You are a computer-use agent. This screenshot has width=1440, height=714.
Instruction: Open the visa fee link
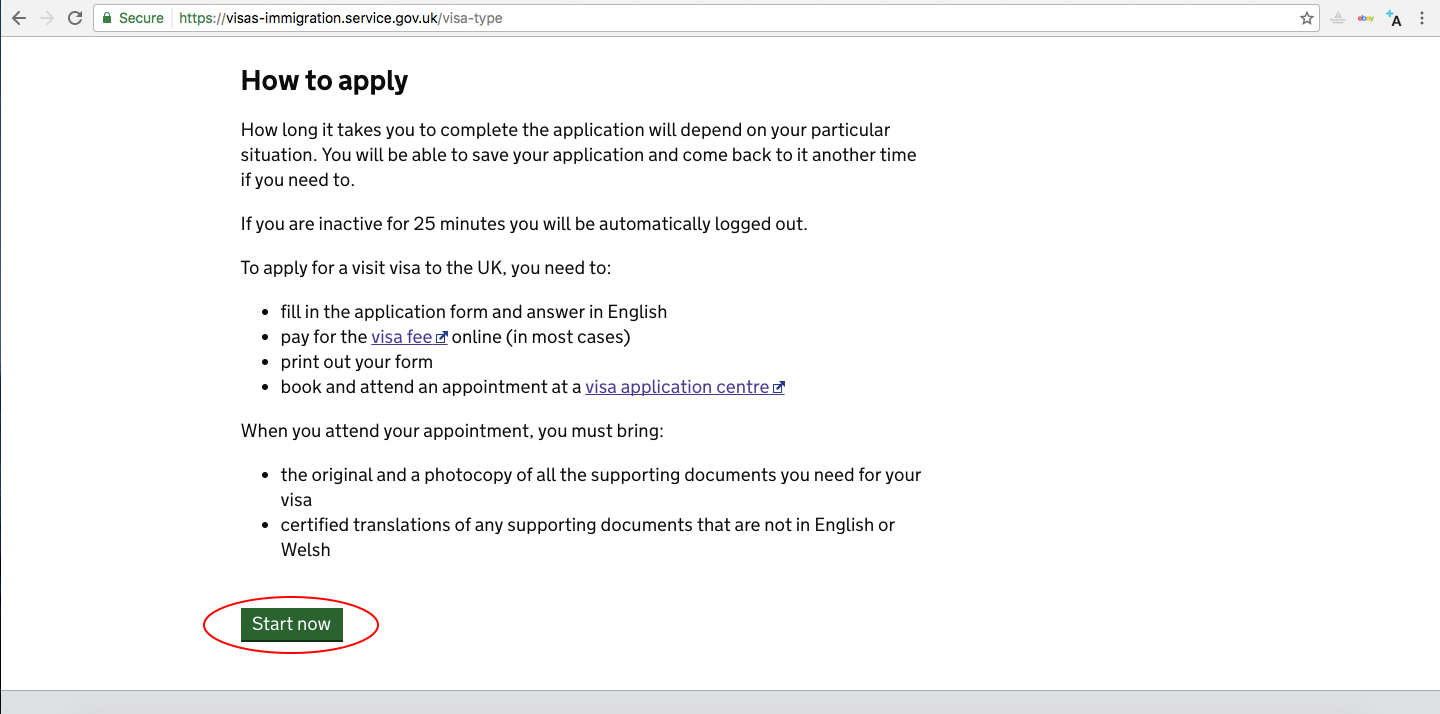click(x=401, y=337)
